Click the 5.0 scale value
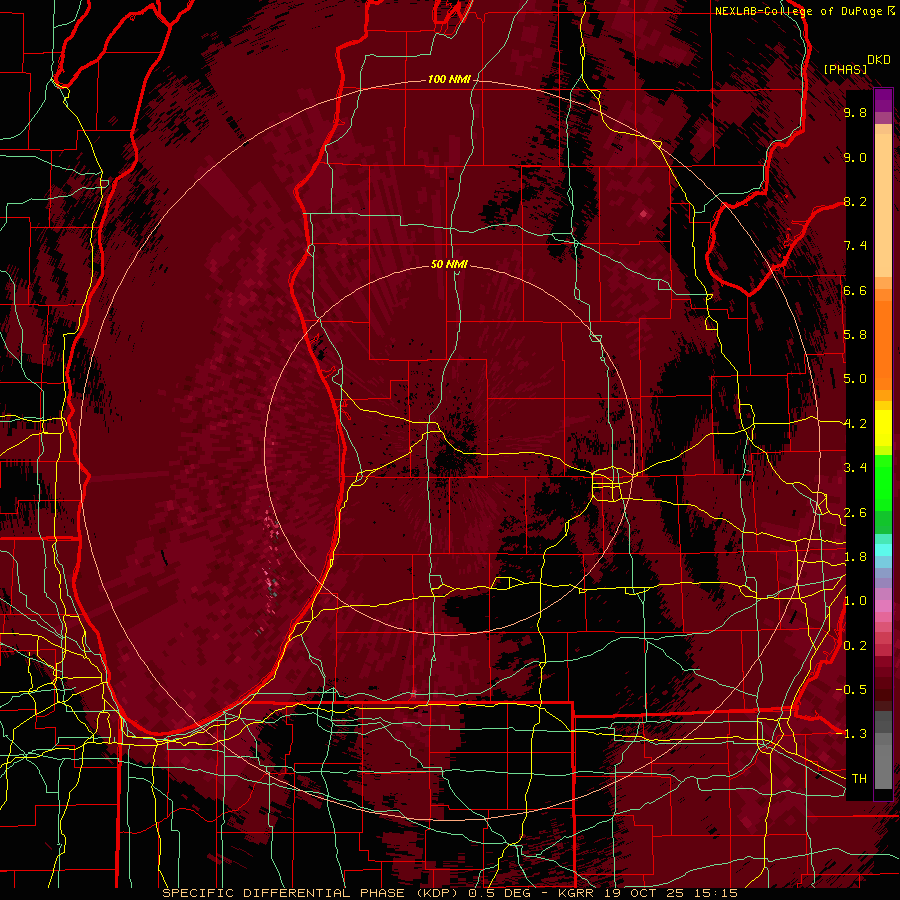 [855, 379]
